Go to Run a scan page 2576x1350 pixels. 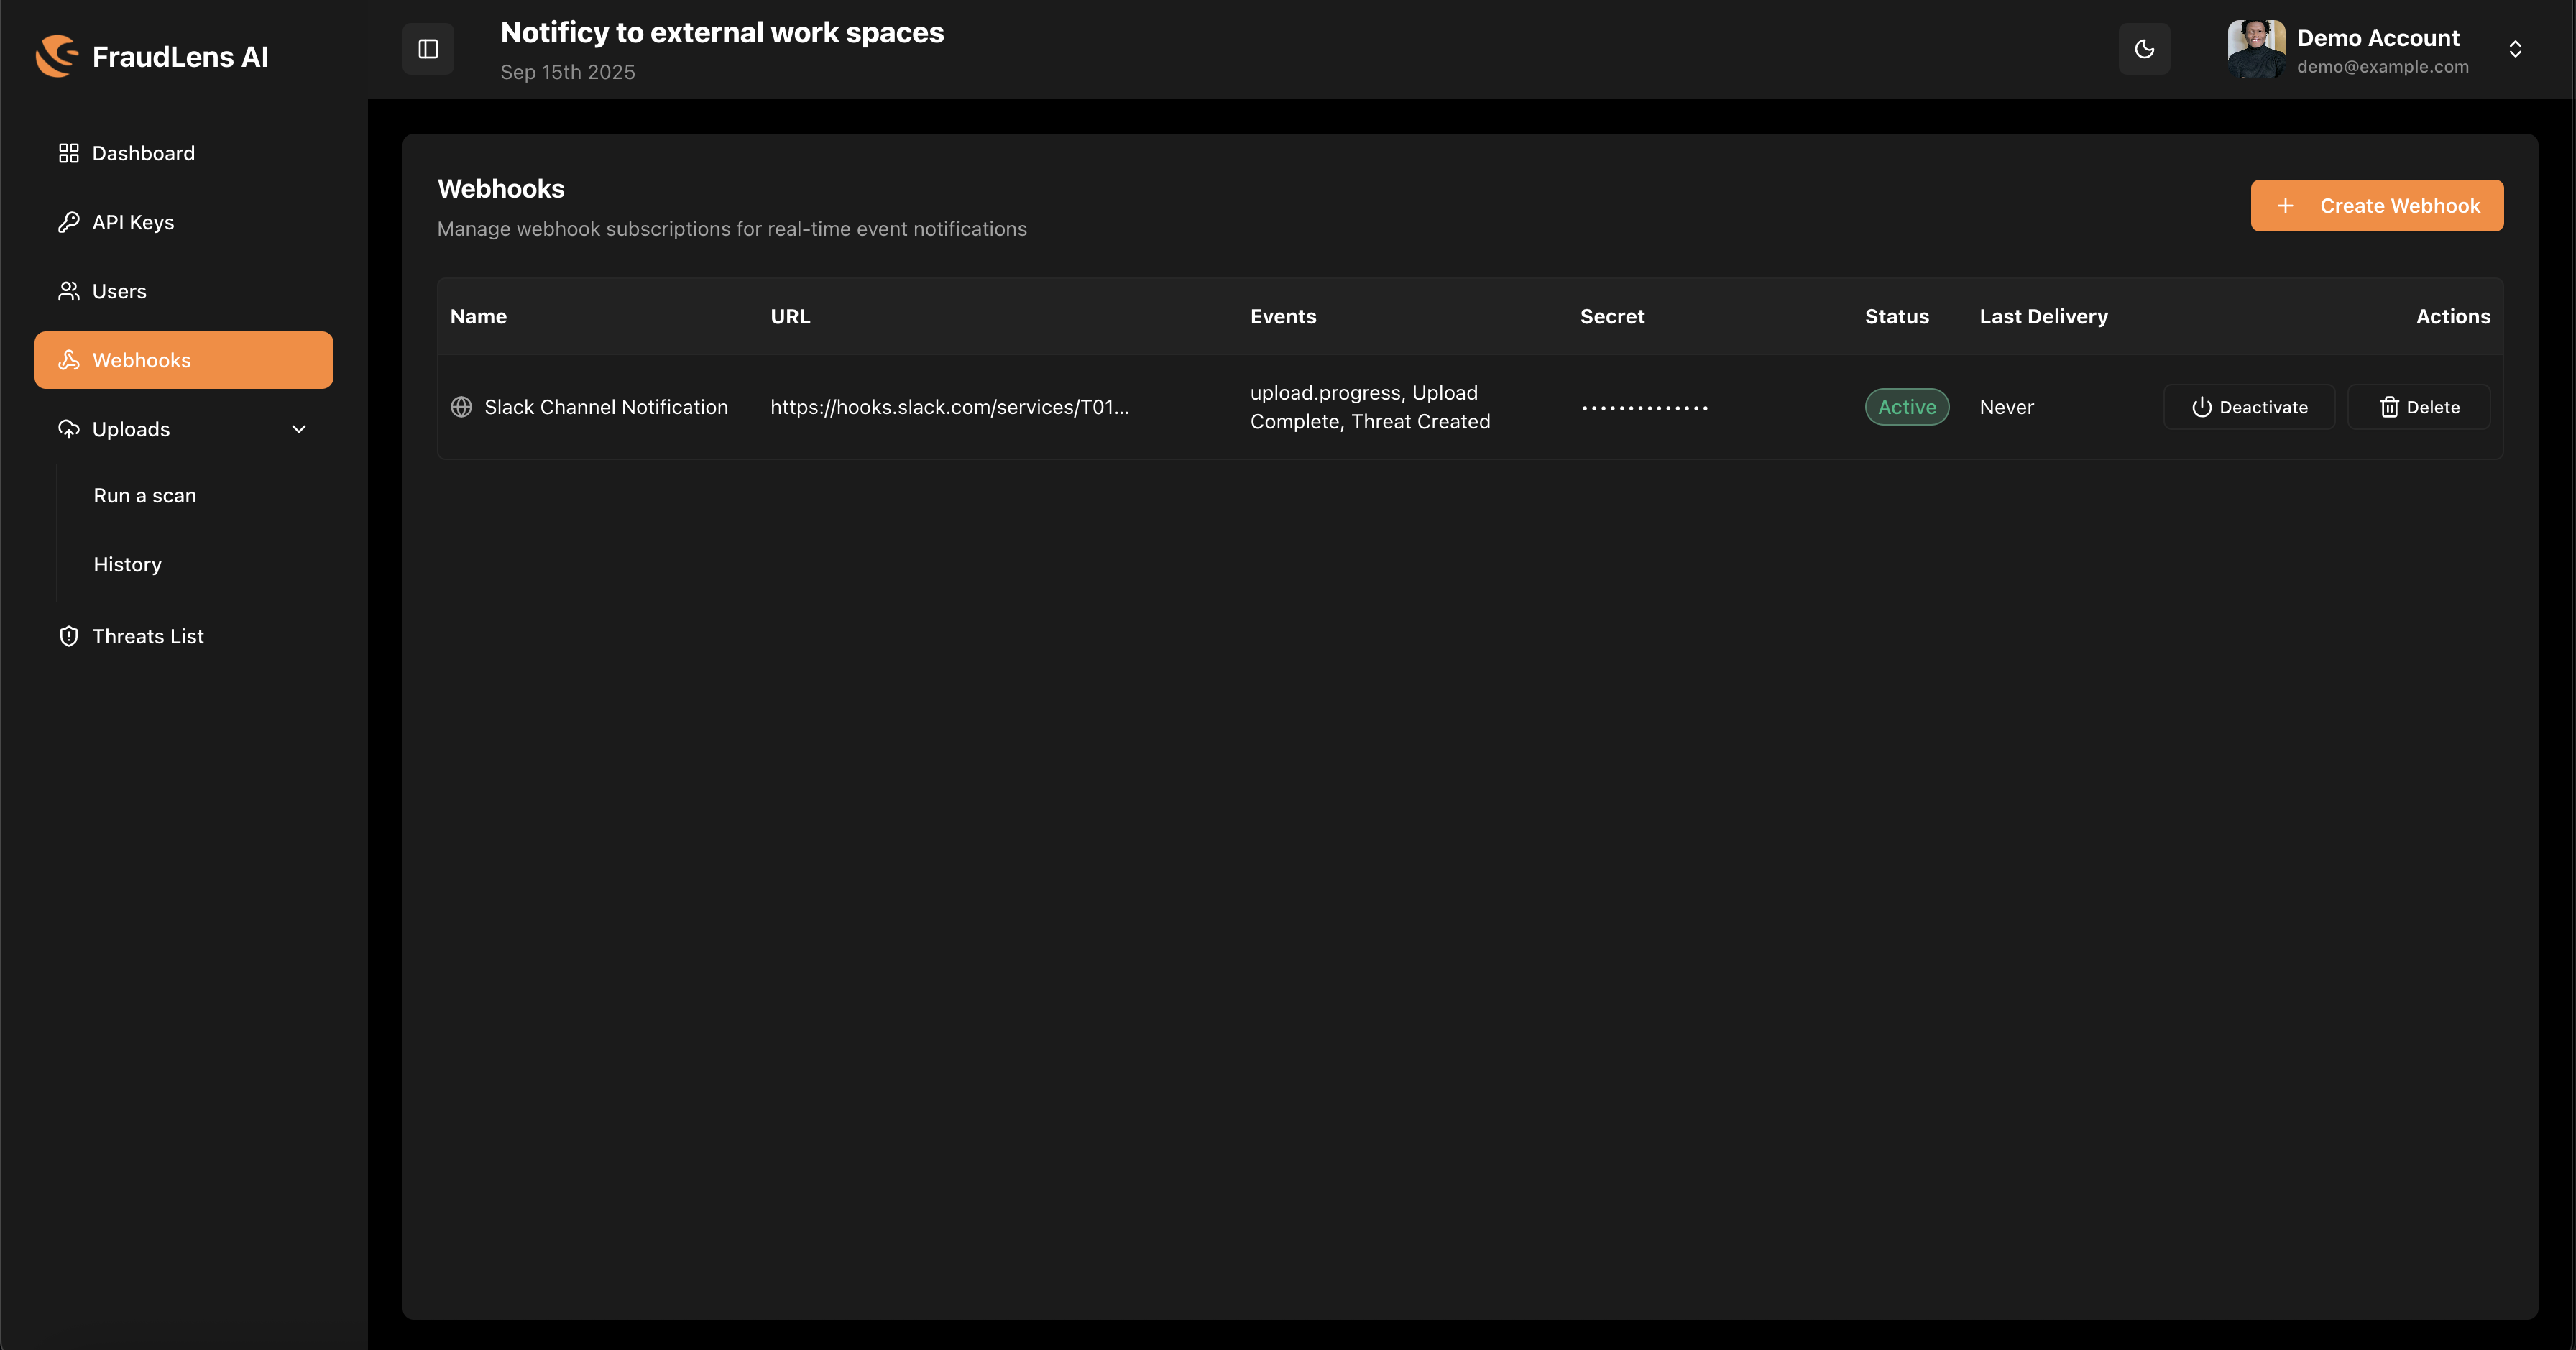(144, 495)
